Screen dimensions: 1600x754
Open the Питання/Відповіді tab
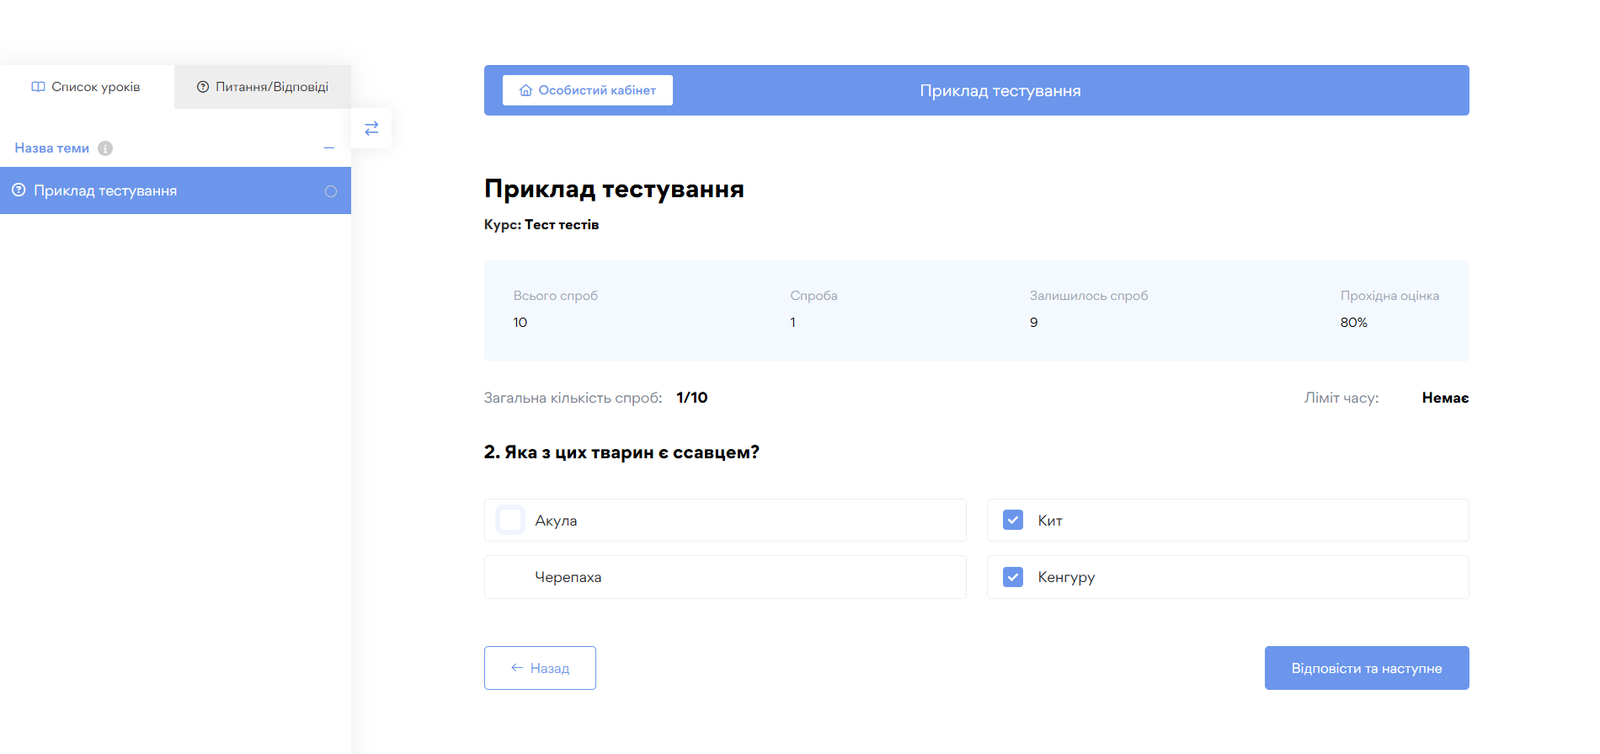[263, 87]
